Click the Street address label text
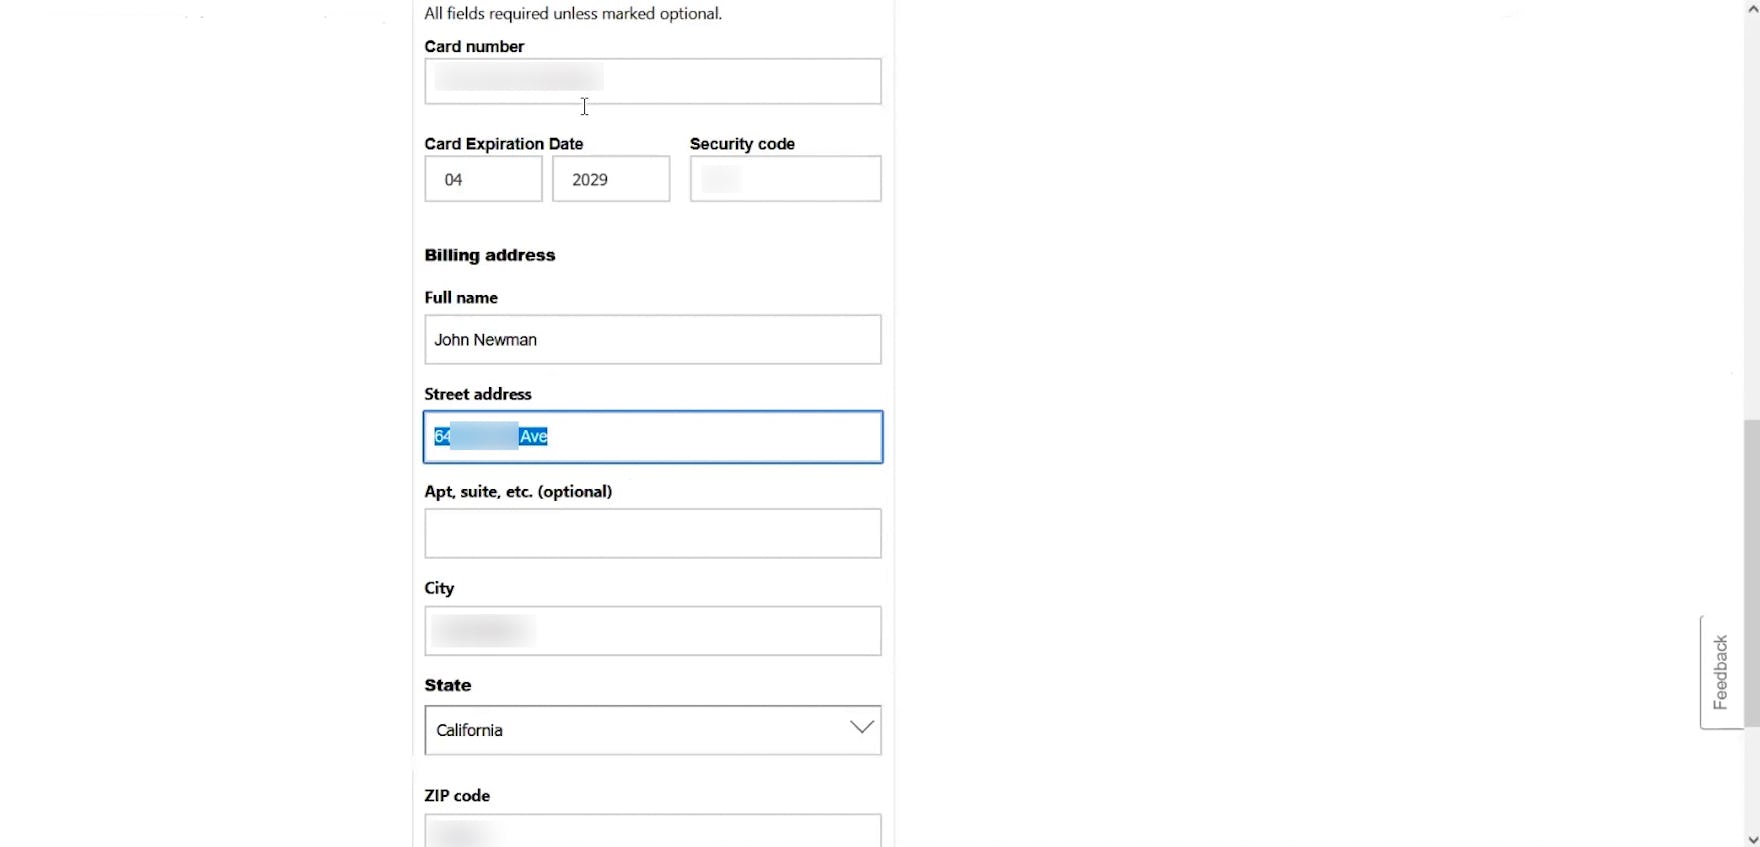1760x847 pixels. 478,394
